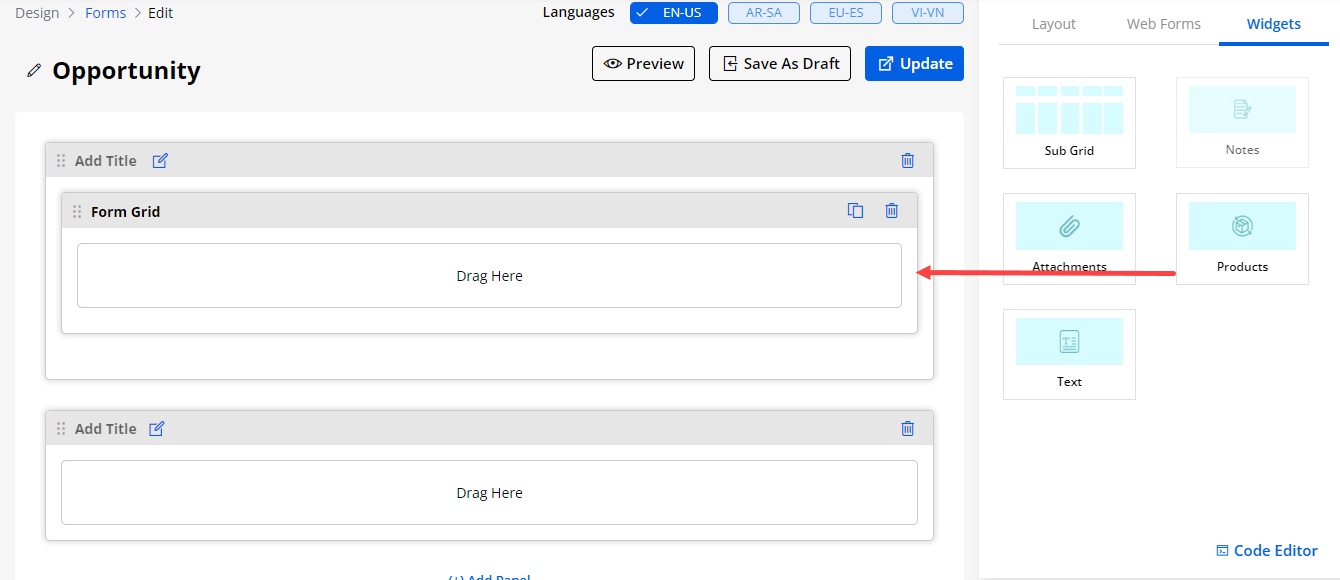
Task: Open the Layout tab
Action: coord(1053,24)
